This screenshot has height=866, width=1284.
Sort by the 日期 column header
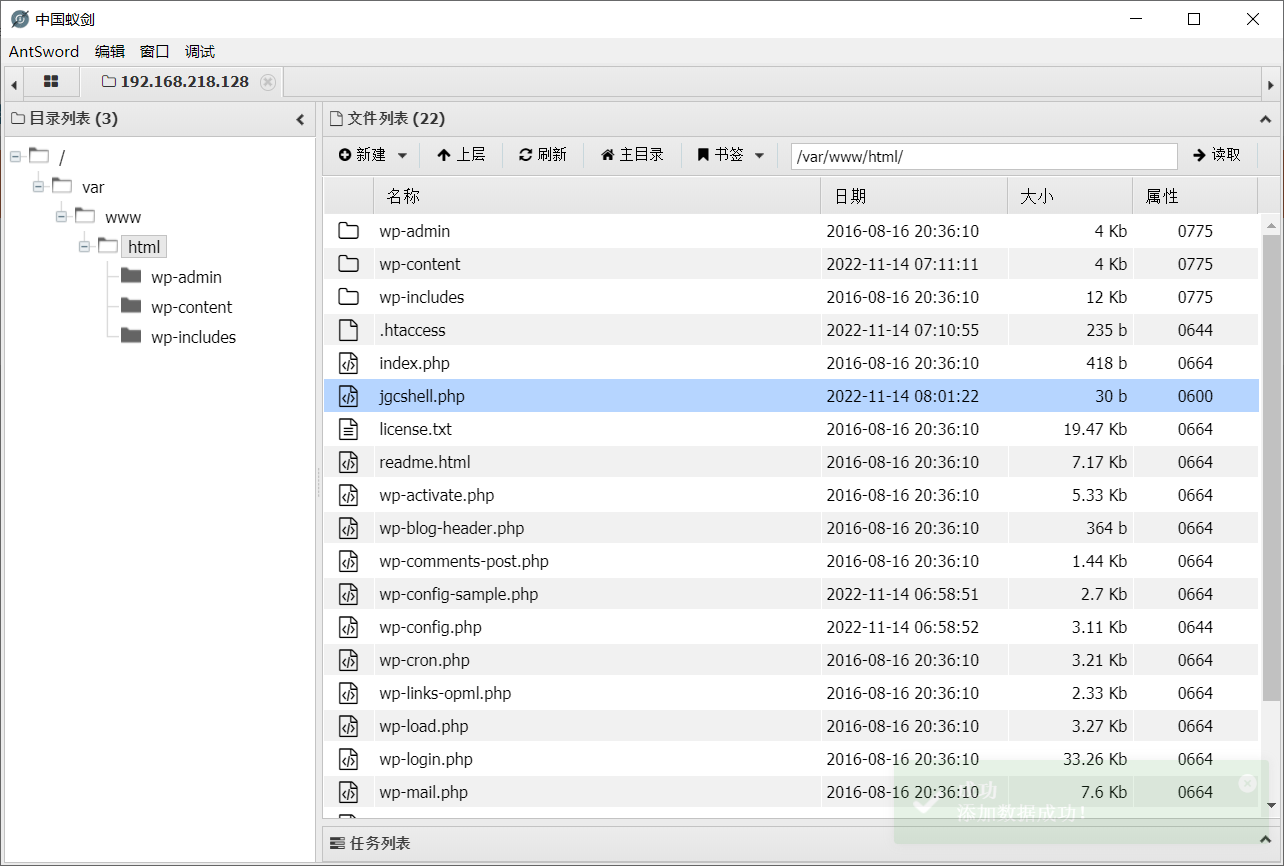pos(914,196)
